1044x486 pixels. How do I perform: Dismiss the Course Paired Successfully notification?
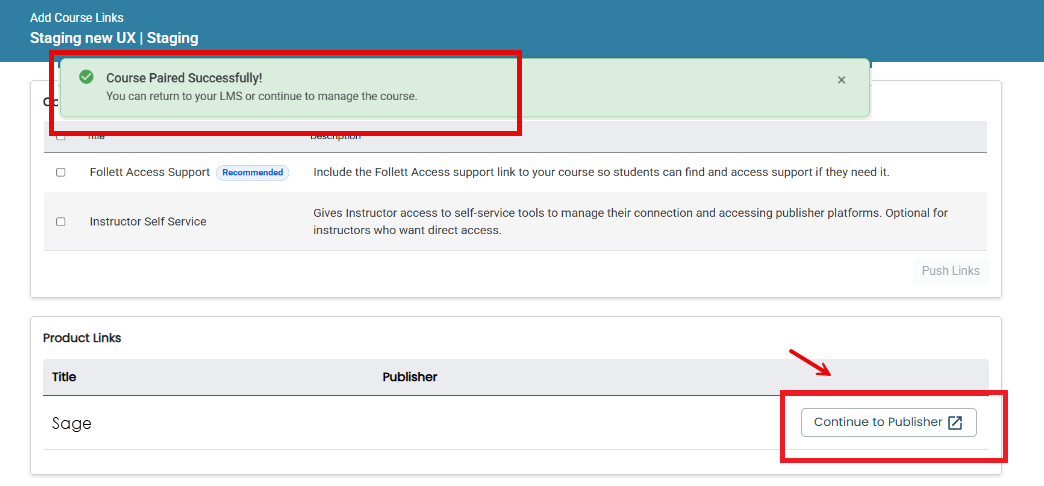841,80
